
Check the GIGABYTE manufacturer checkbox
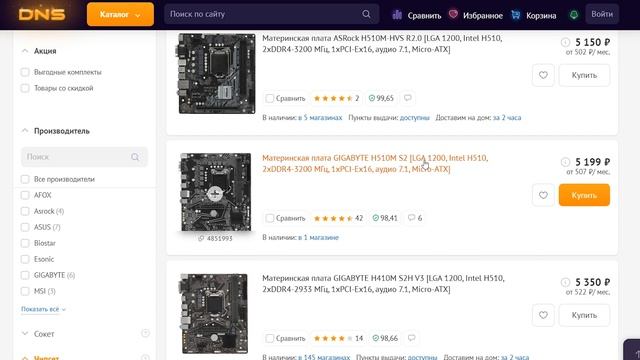click(x=25, y=275)
